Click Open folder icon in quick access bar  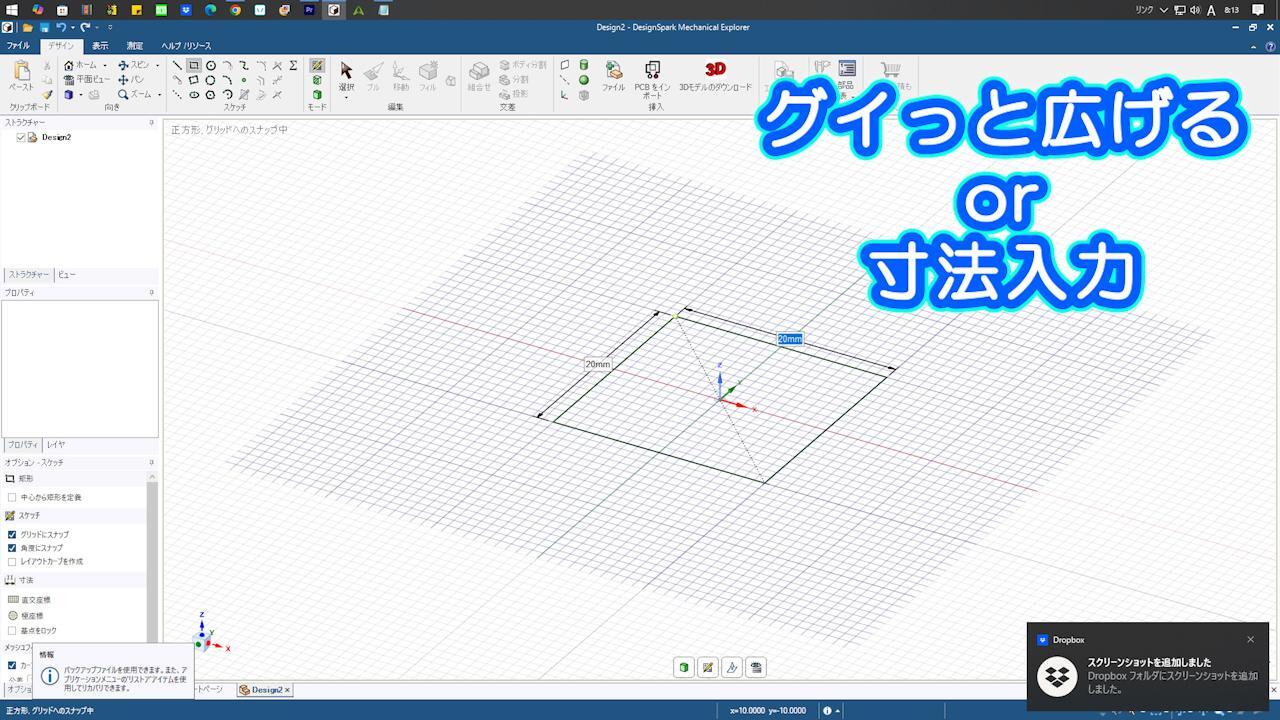point(28,27)
